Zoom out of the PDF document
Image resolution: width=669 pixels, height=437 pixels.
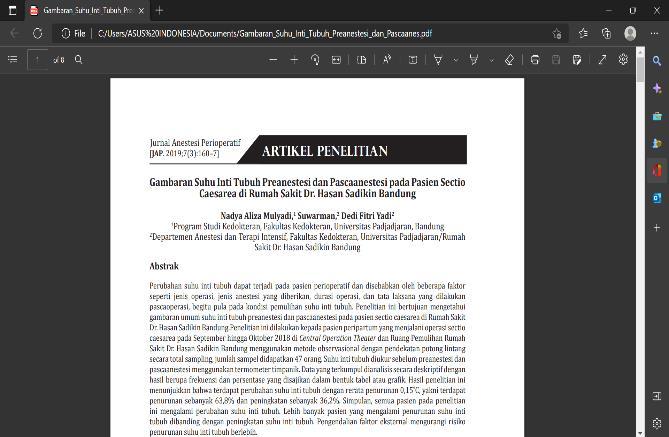273,60
